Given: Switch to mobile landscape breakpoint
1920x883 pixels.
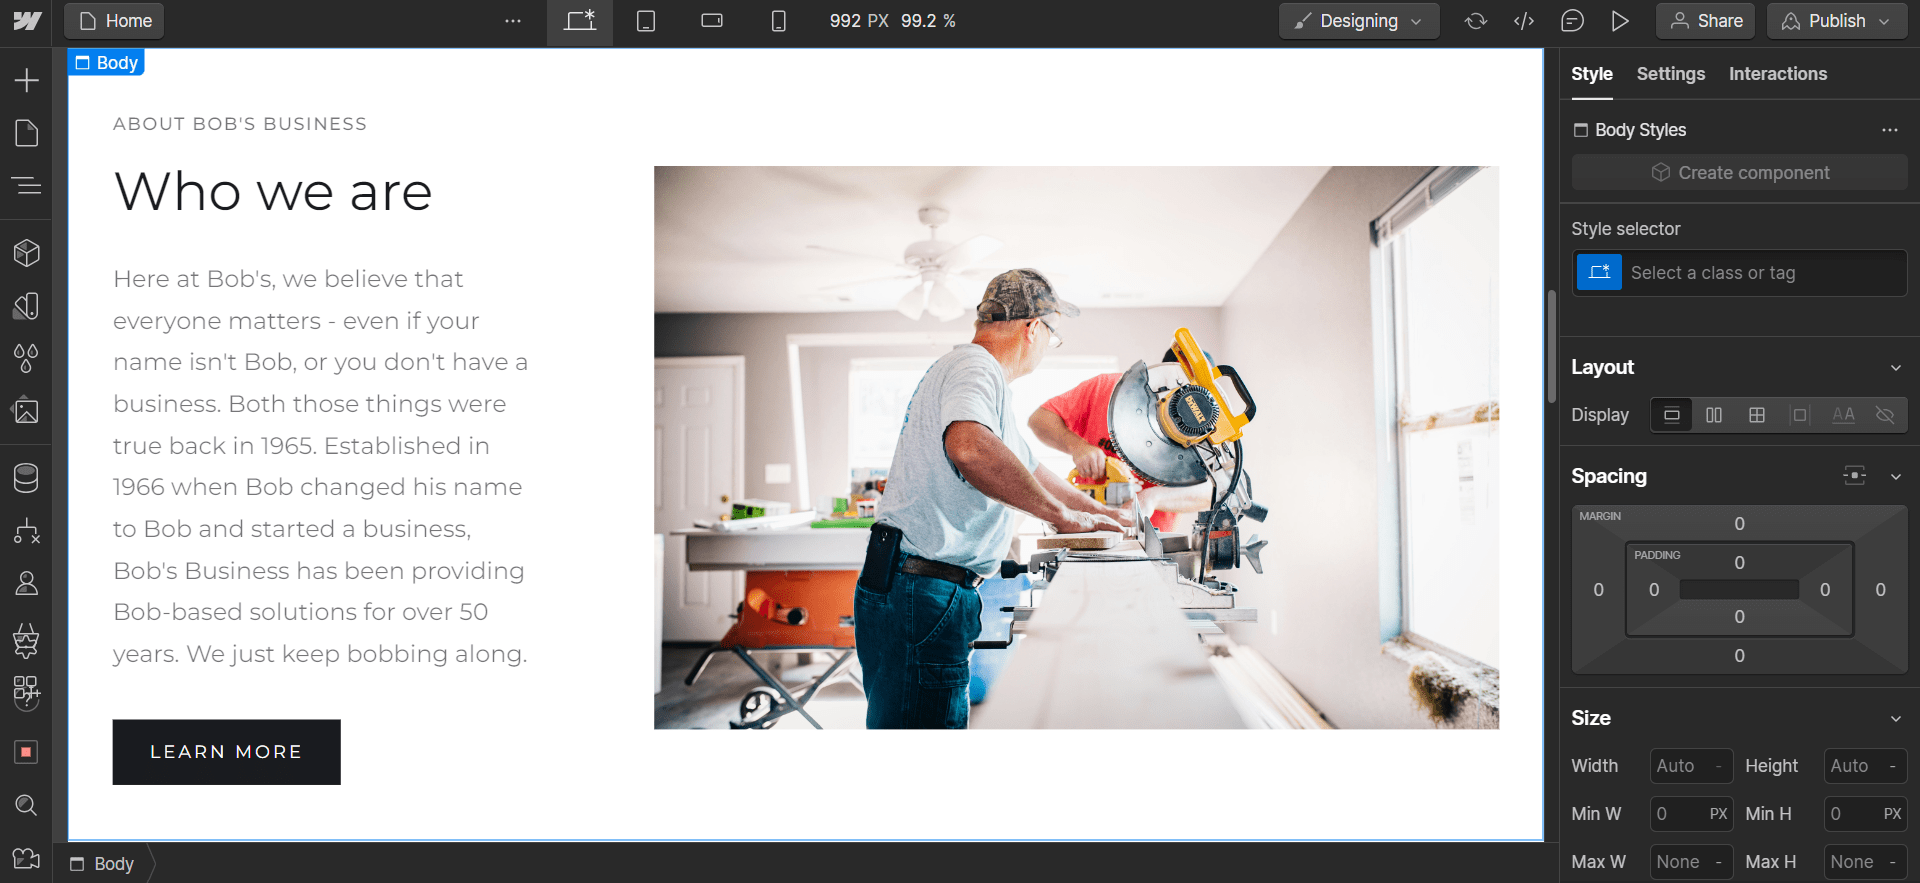Looking at the screenshot, I should coord(712,21).
